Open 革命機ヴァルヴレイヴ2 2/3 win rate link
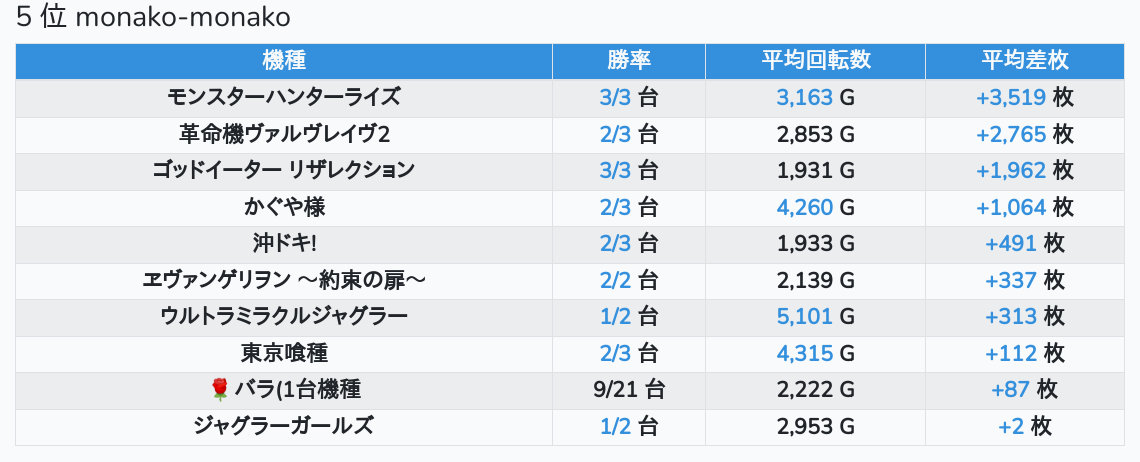This screenshot has height=462, width=1140. click(x=616, y=134)
